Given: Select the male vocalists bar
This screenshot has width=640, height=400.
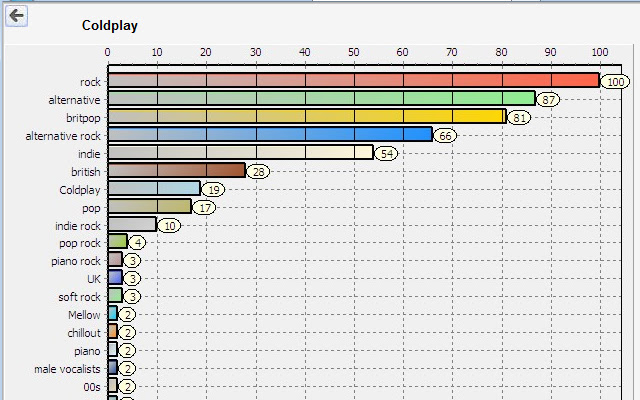Looking at the screenshot, I should click(113, 367).
